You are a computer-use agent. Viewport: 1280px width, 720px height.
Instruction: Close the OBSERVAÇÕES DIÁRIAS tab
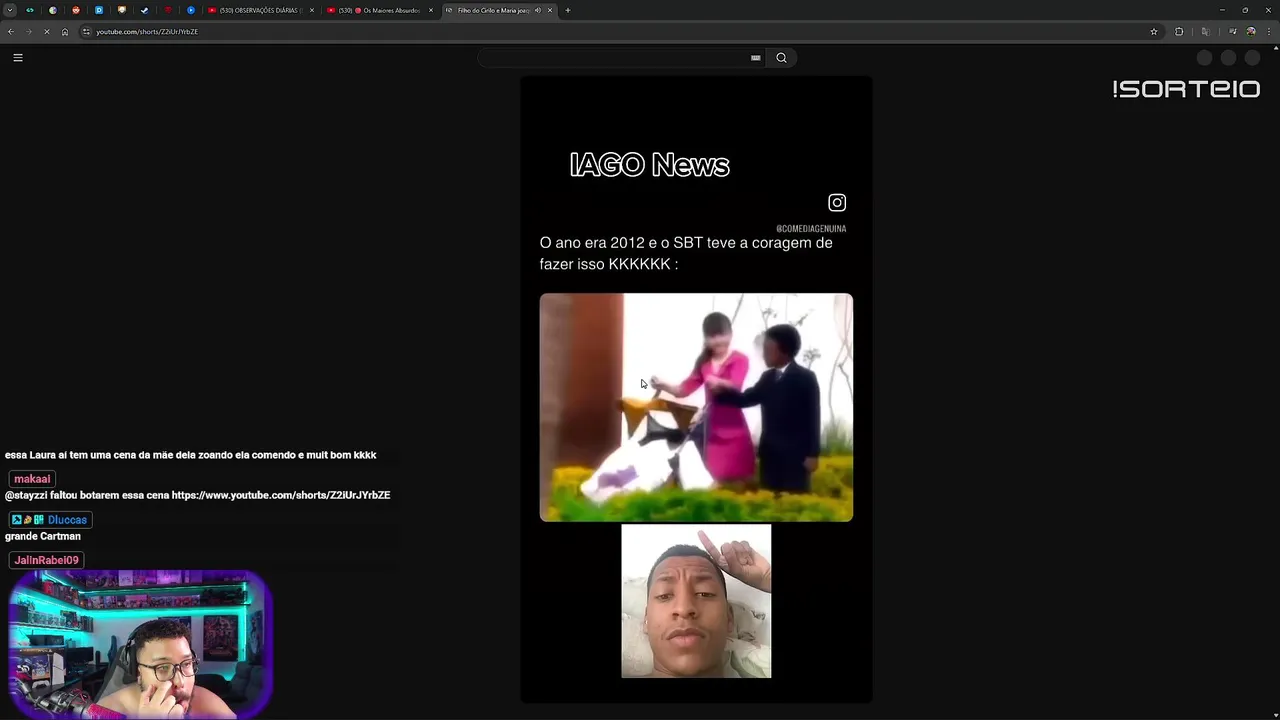pyautogui.click(x=312, y=10)
